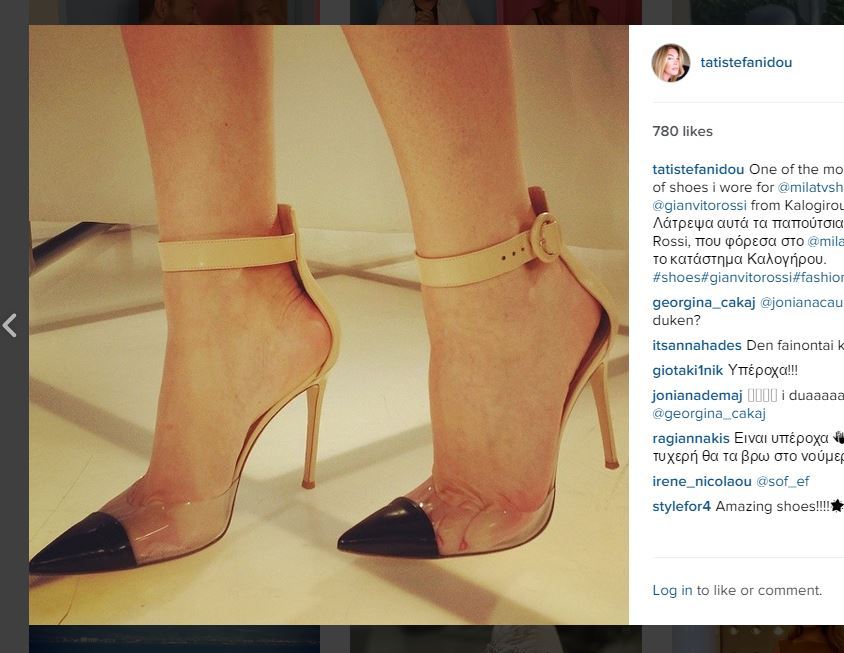The height and width of the screenshot is (653, 844).
Task: Visit ragiannakis commenter profile
Action: pyautogui.click(x=691, y=438)
